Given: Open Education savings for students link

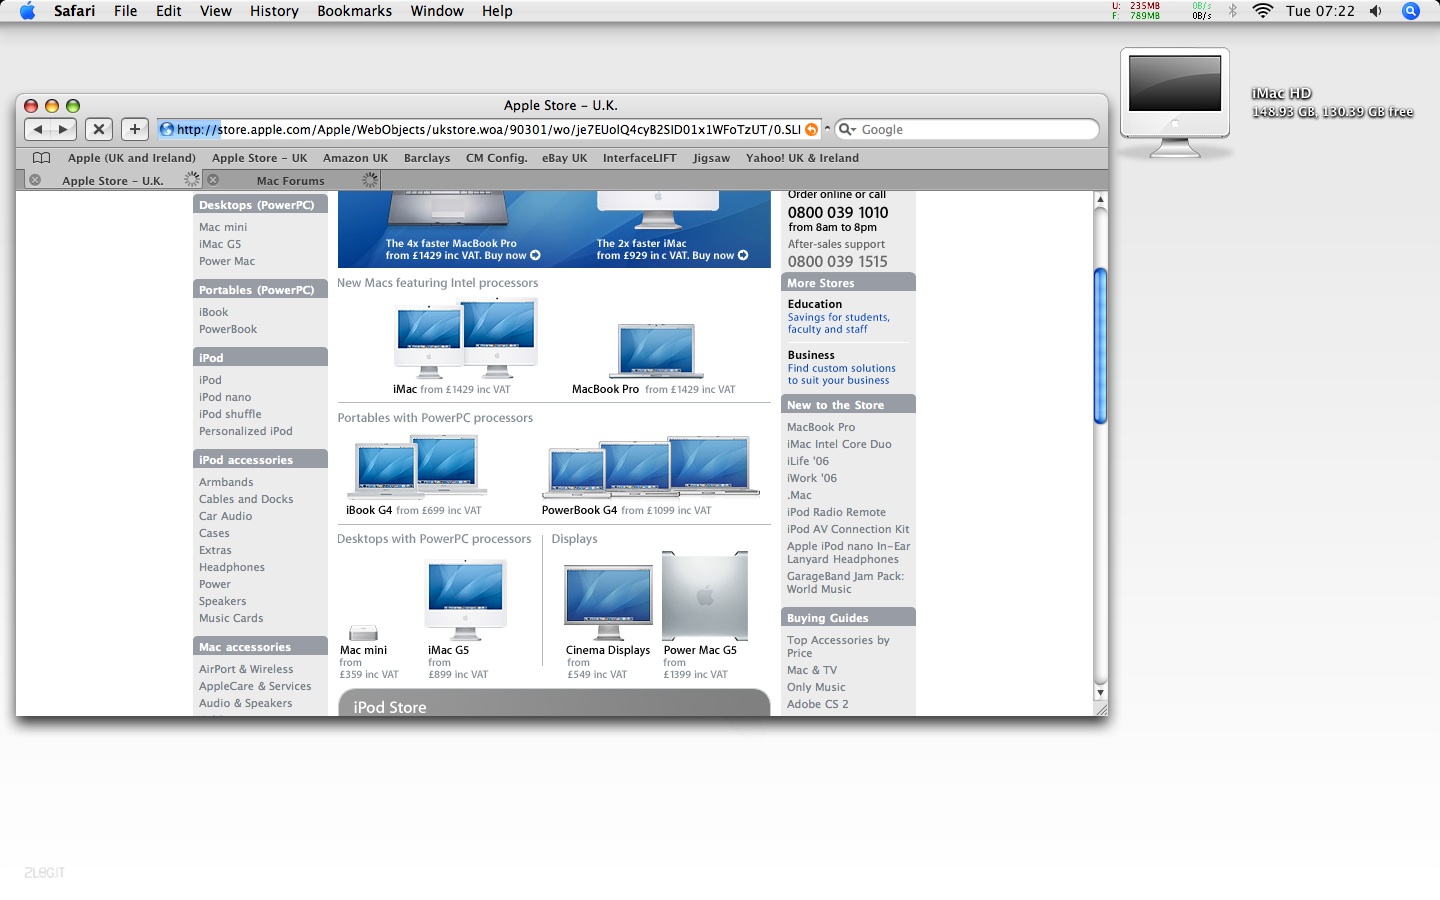Looking at the screenshot, I should click(x=838, y=323).
